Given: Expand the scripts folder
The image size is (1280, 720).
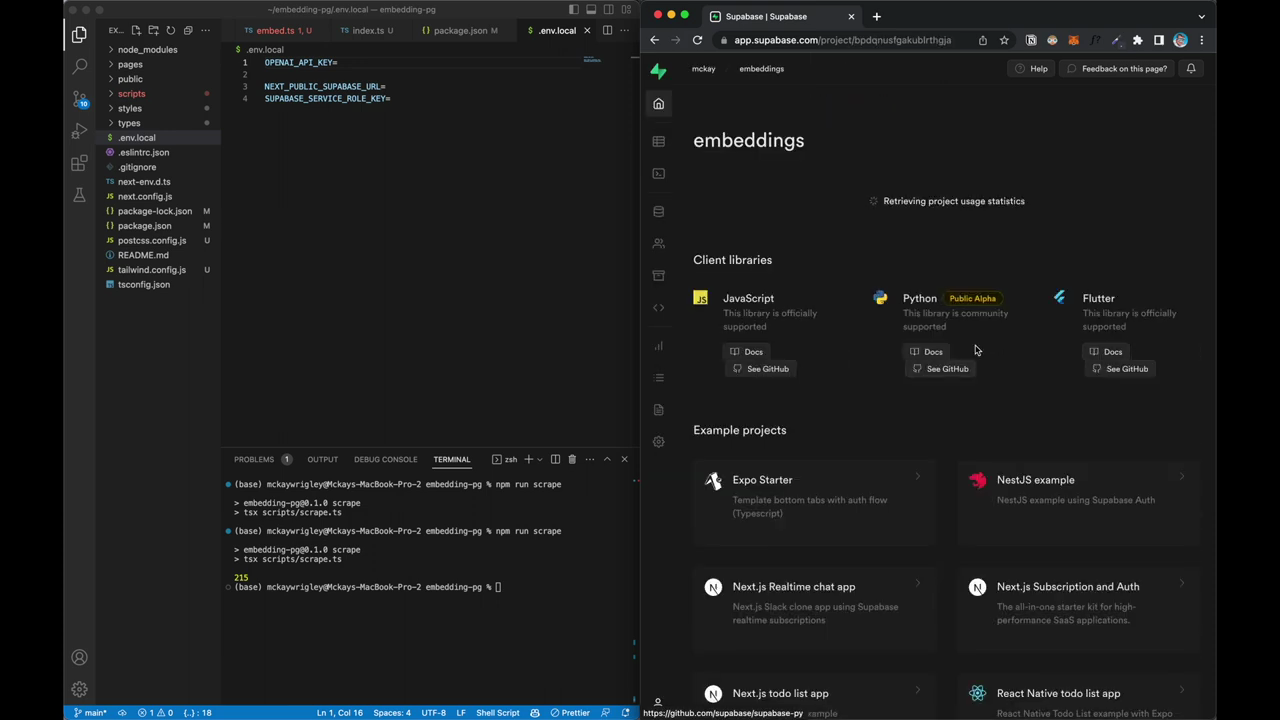Looking at the screenshot, I should 131,94.
